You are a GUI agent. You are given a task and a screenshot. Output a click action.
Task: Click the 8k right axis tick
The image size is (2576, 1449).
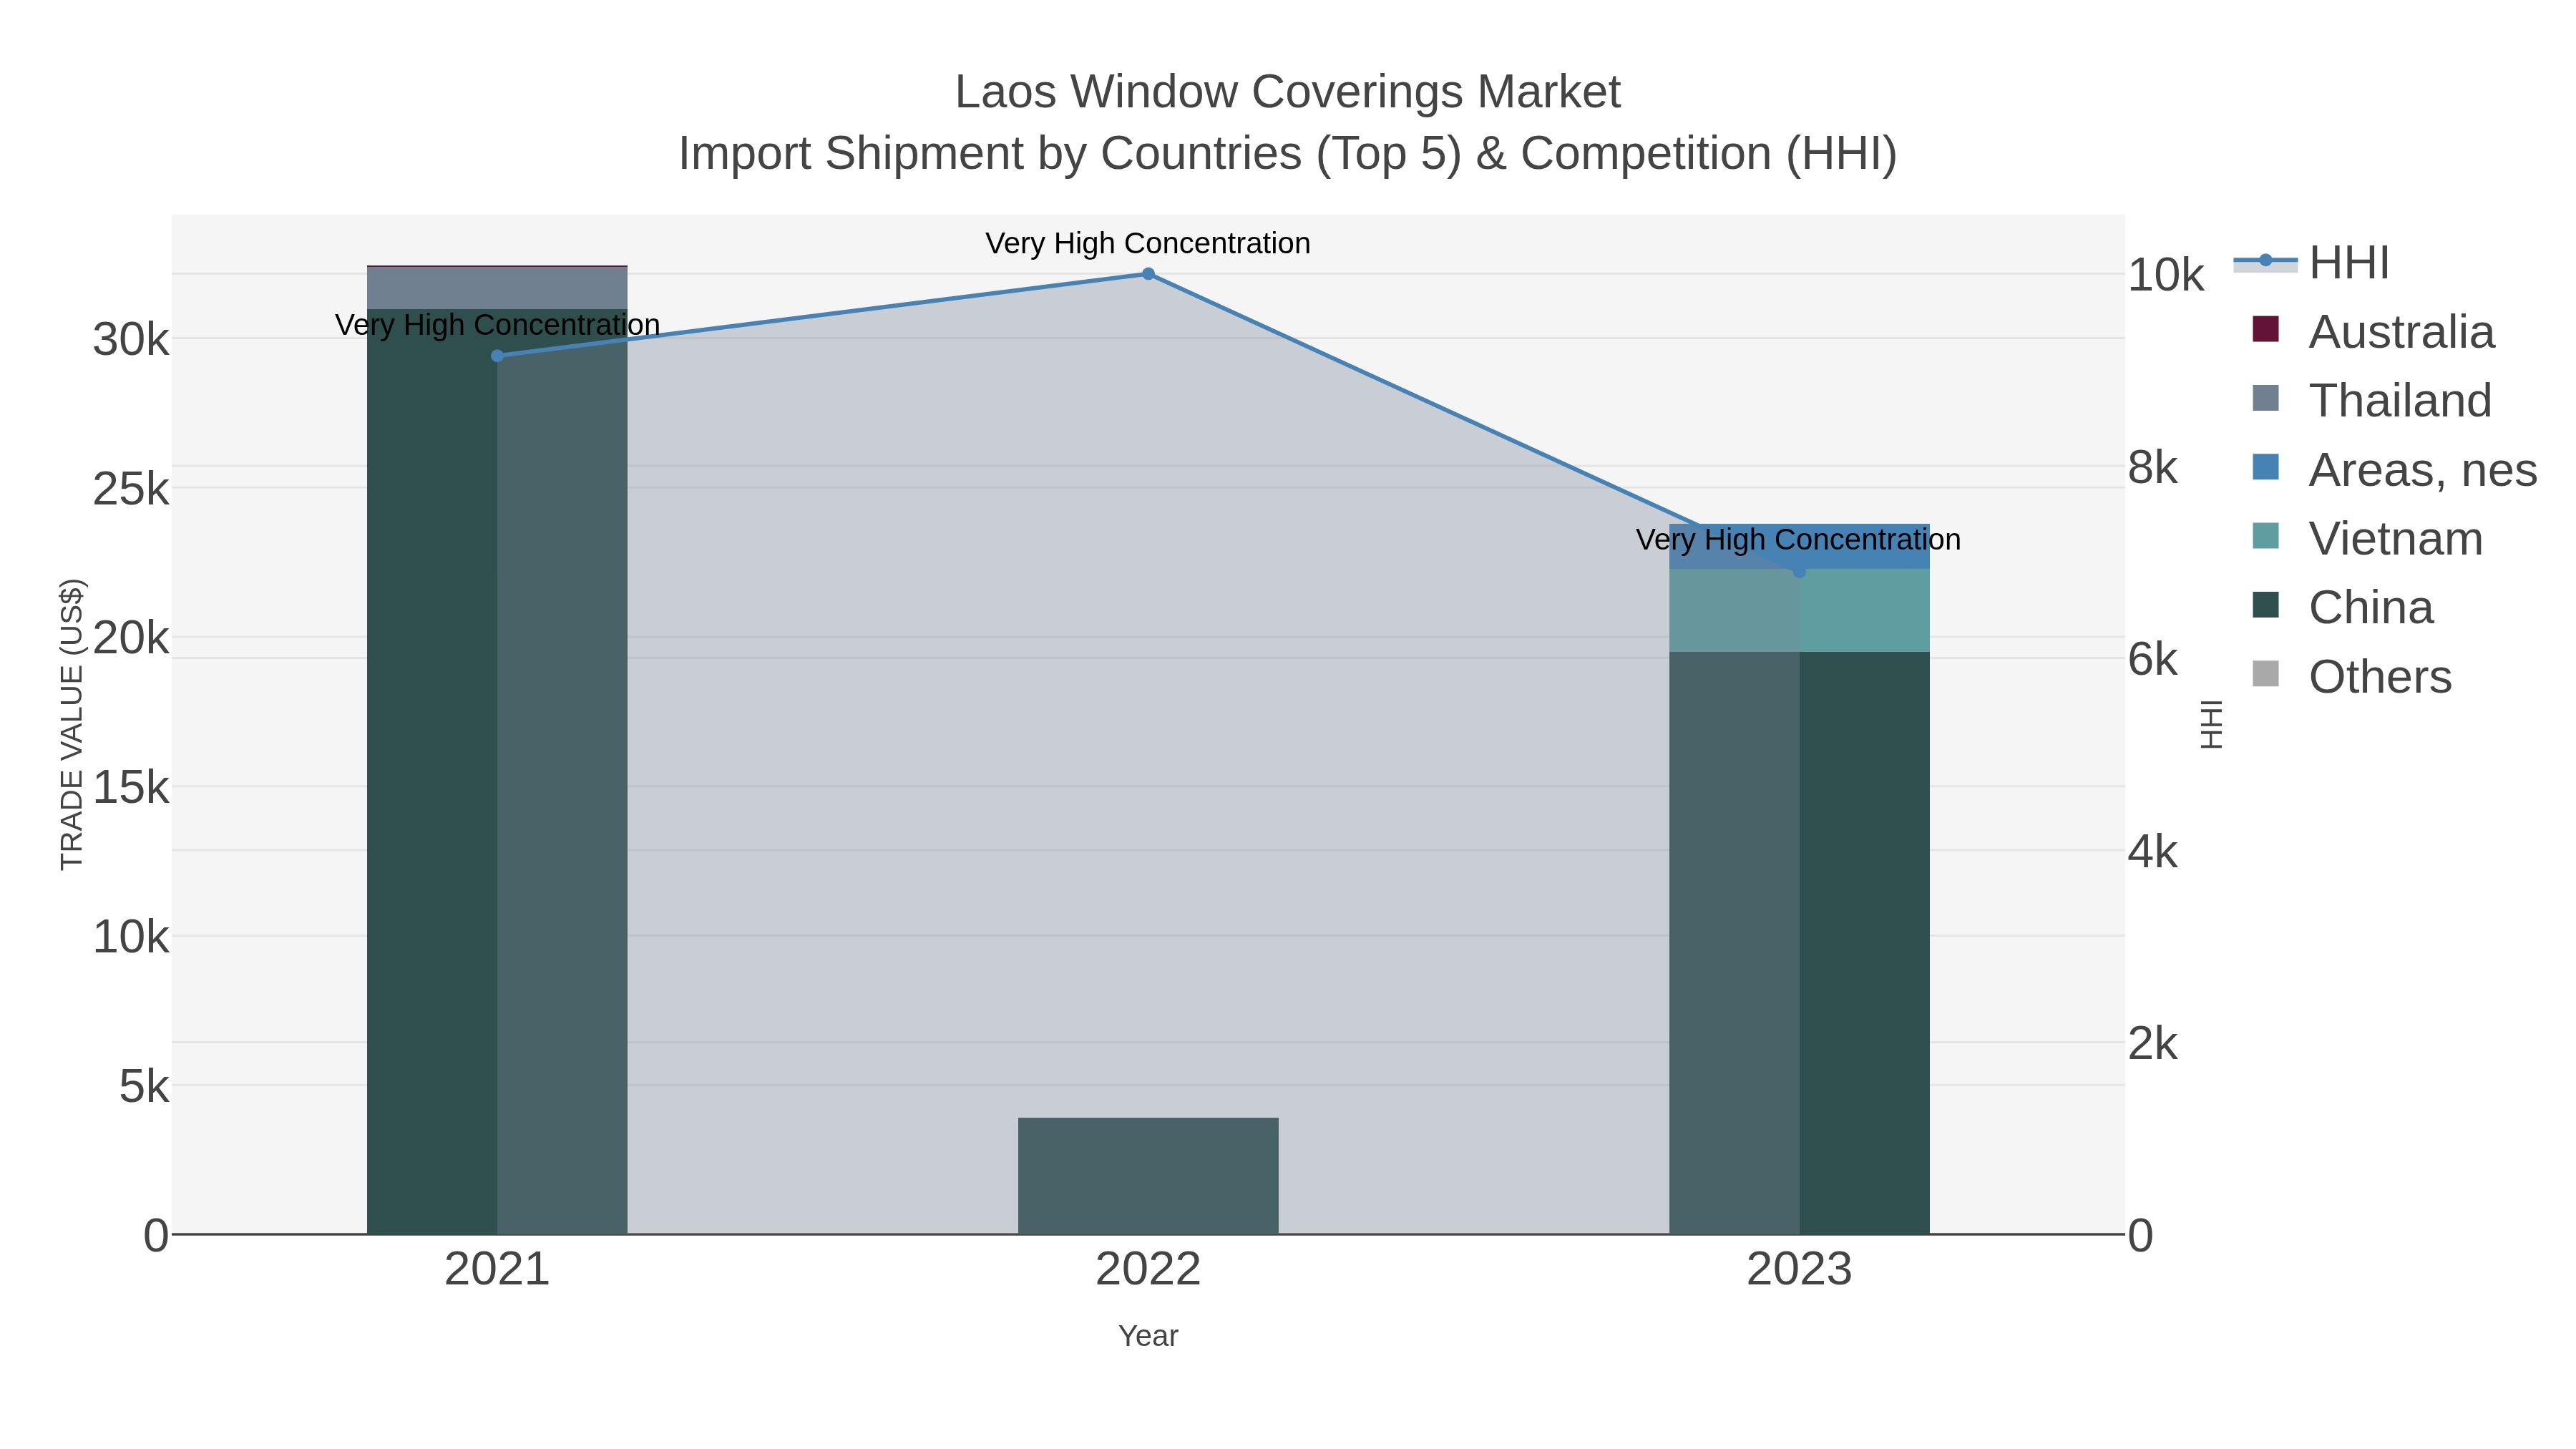click(x=2152, y=468)
